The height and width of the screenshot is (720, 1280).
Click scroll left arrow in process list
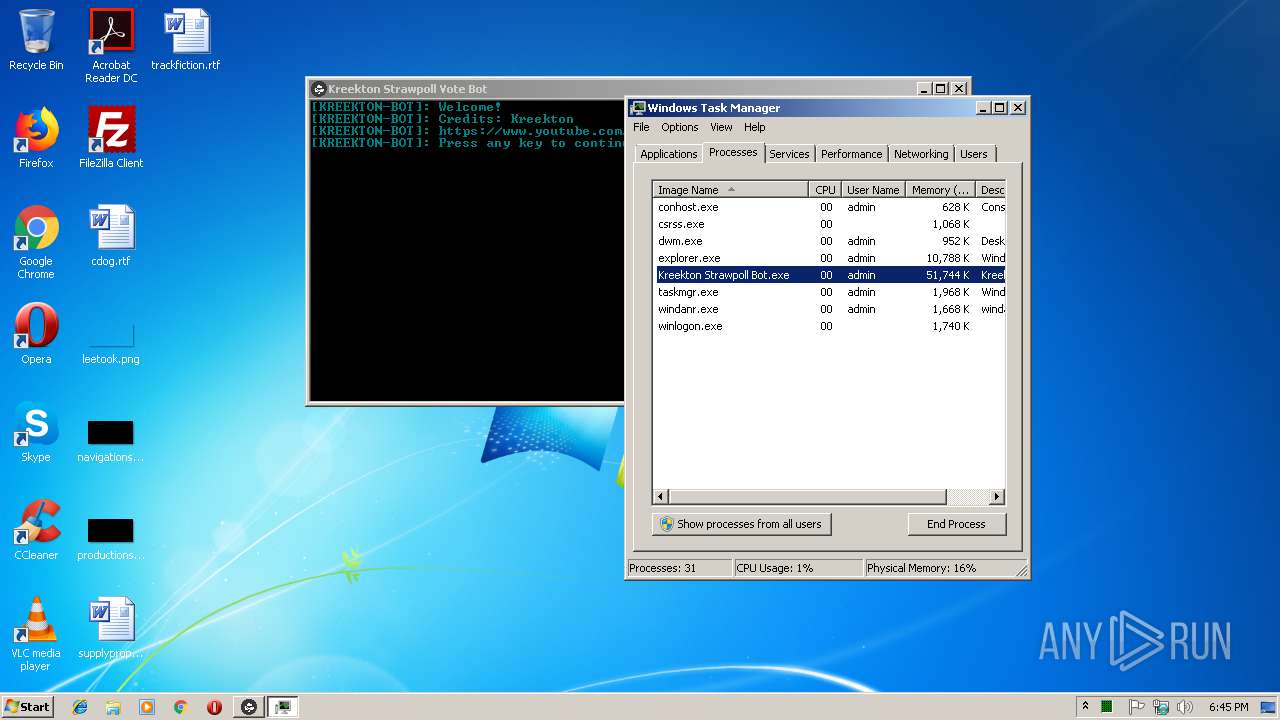661,496
